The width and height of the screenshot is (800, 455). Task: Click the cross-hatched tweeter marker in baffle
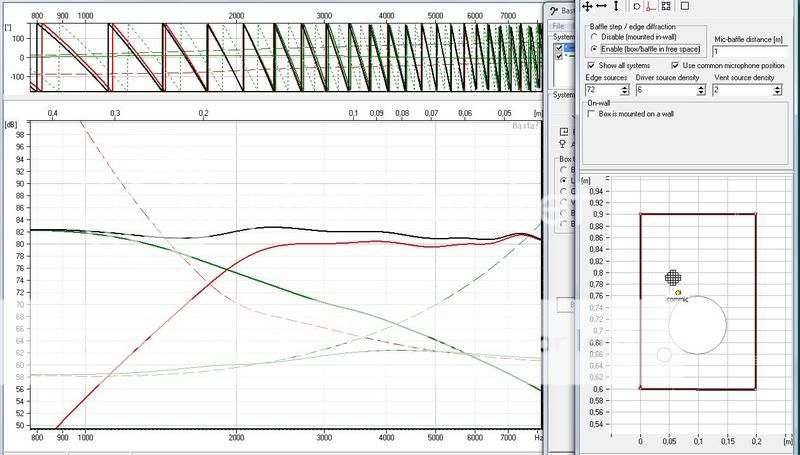coord(673,277)
